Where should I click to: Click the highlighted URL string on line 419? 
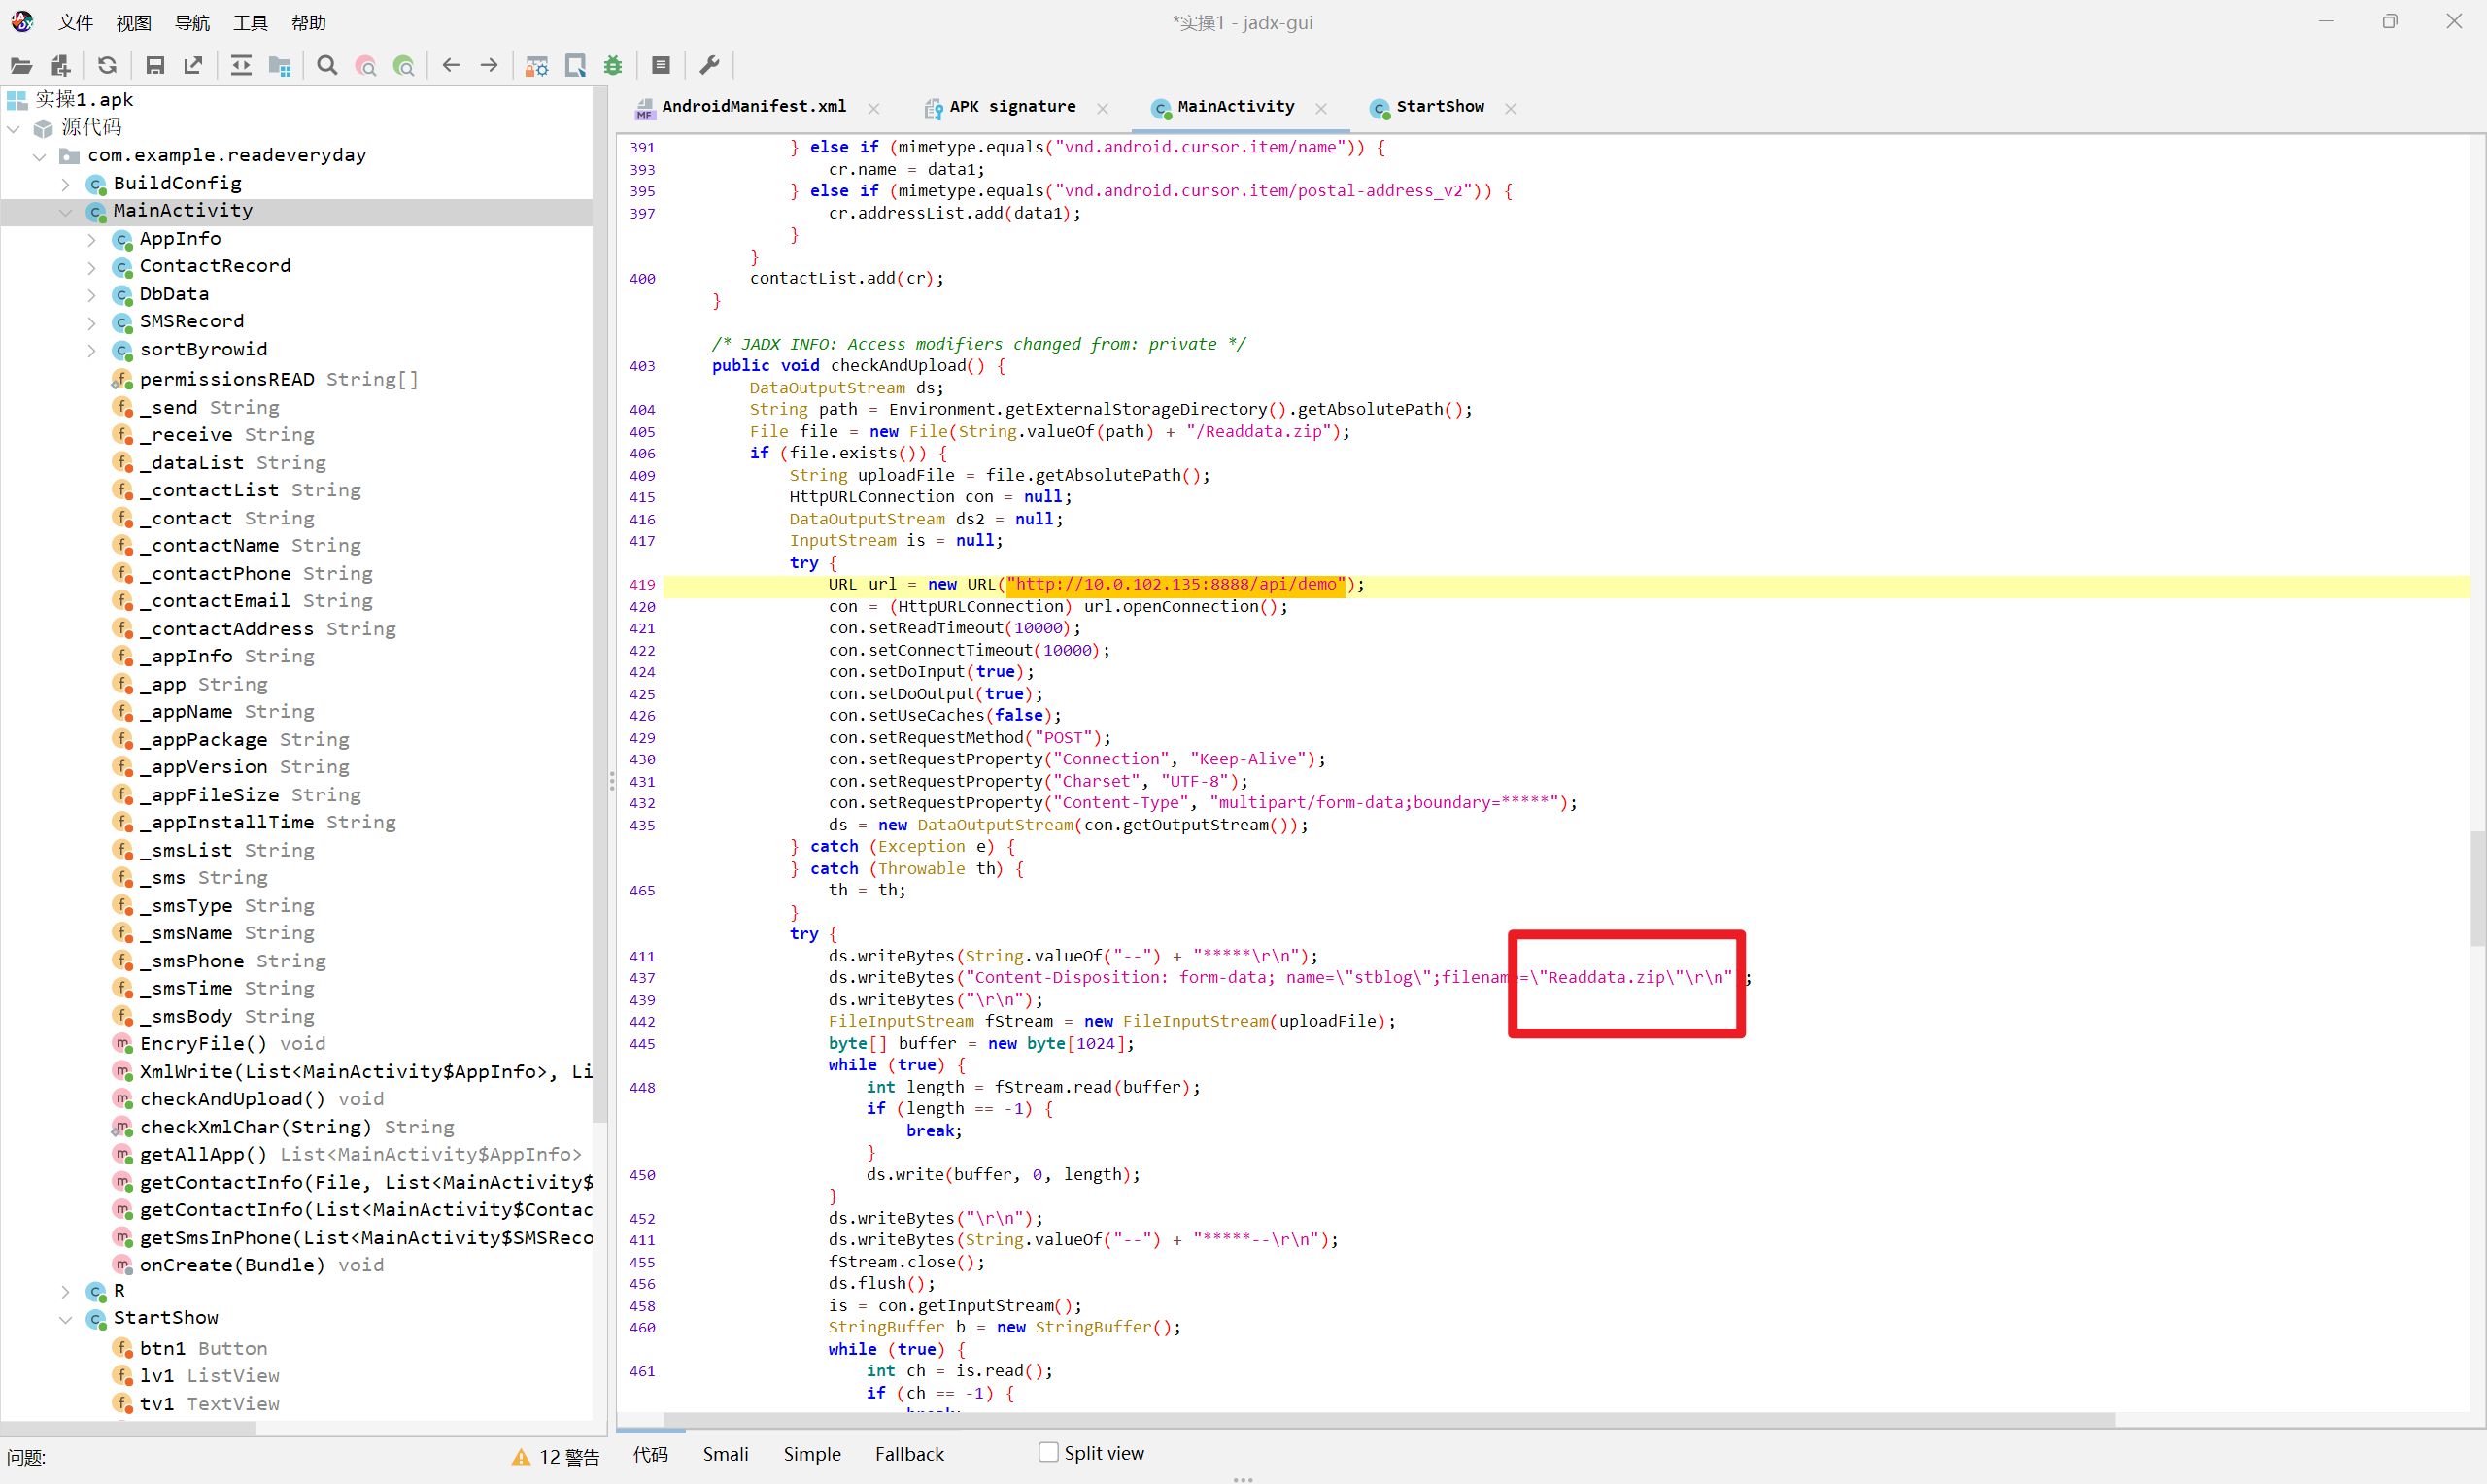(1176, 584)
